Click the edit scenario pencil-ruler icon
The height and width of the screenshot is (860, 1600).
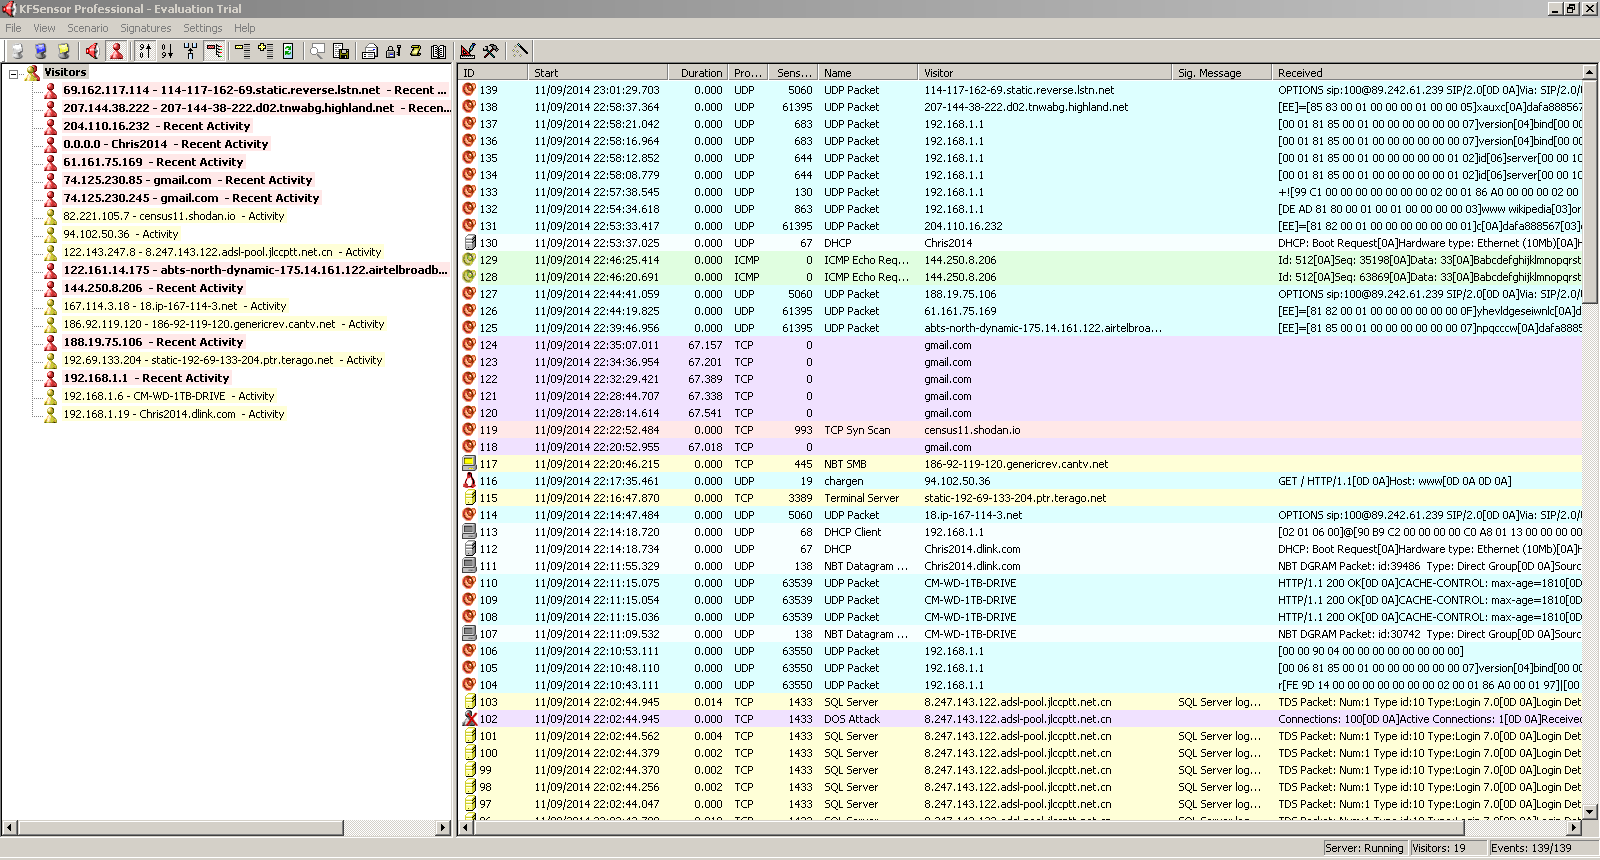point(467,50)
